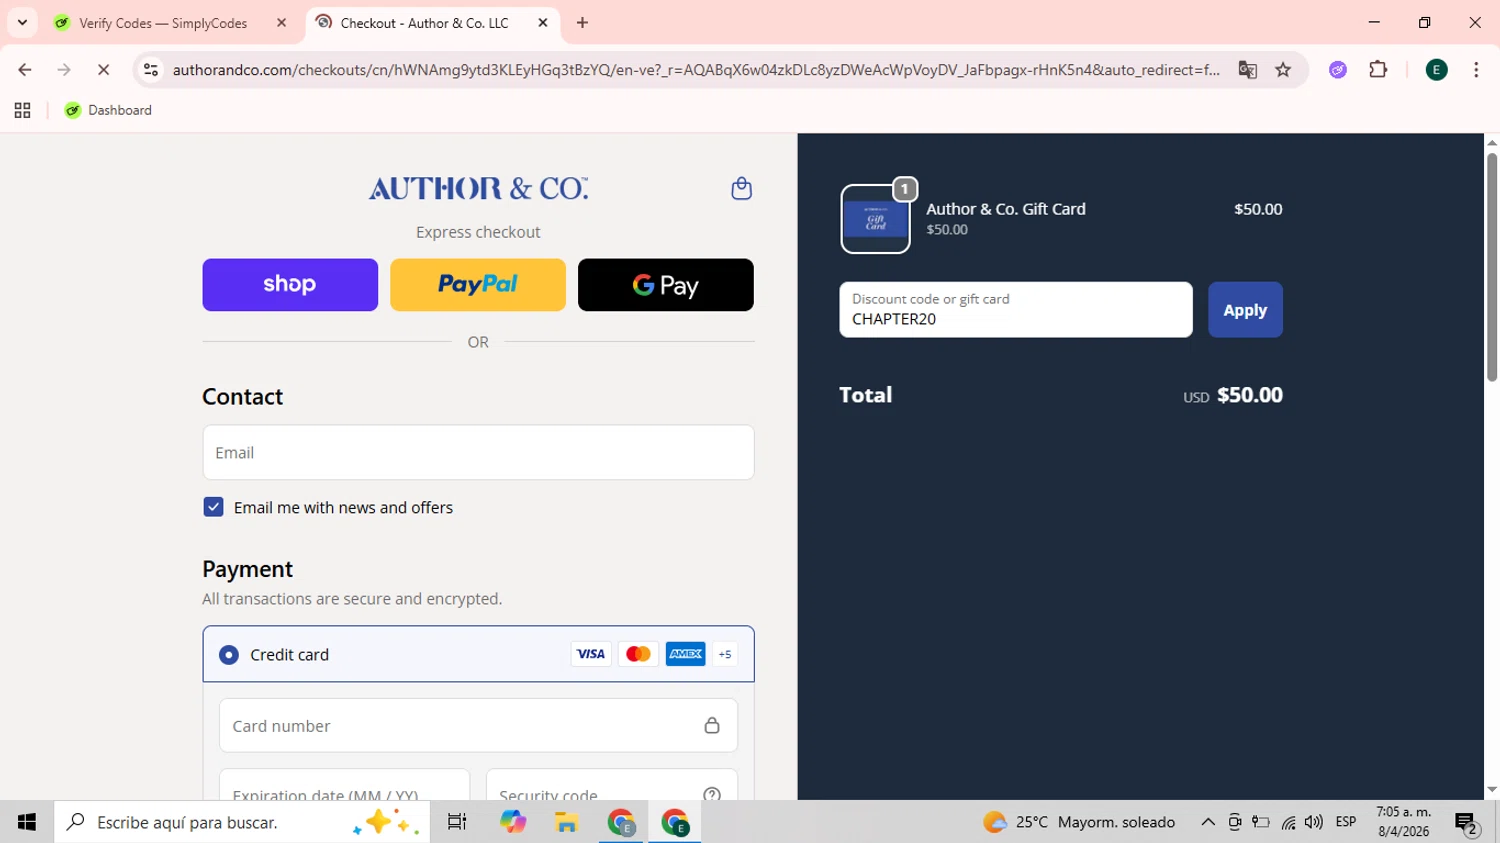1500x843 pixels.
Task: Select the Credit card payment option
Action: [x=229, y=655]
